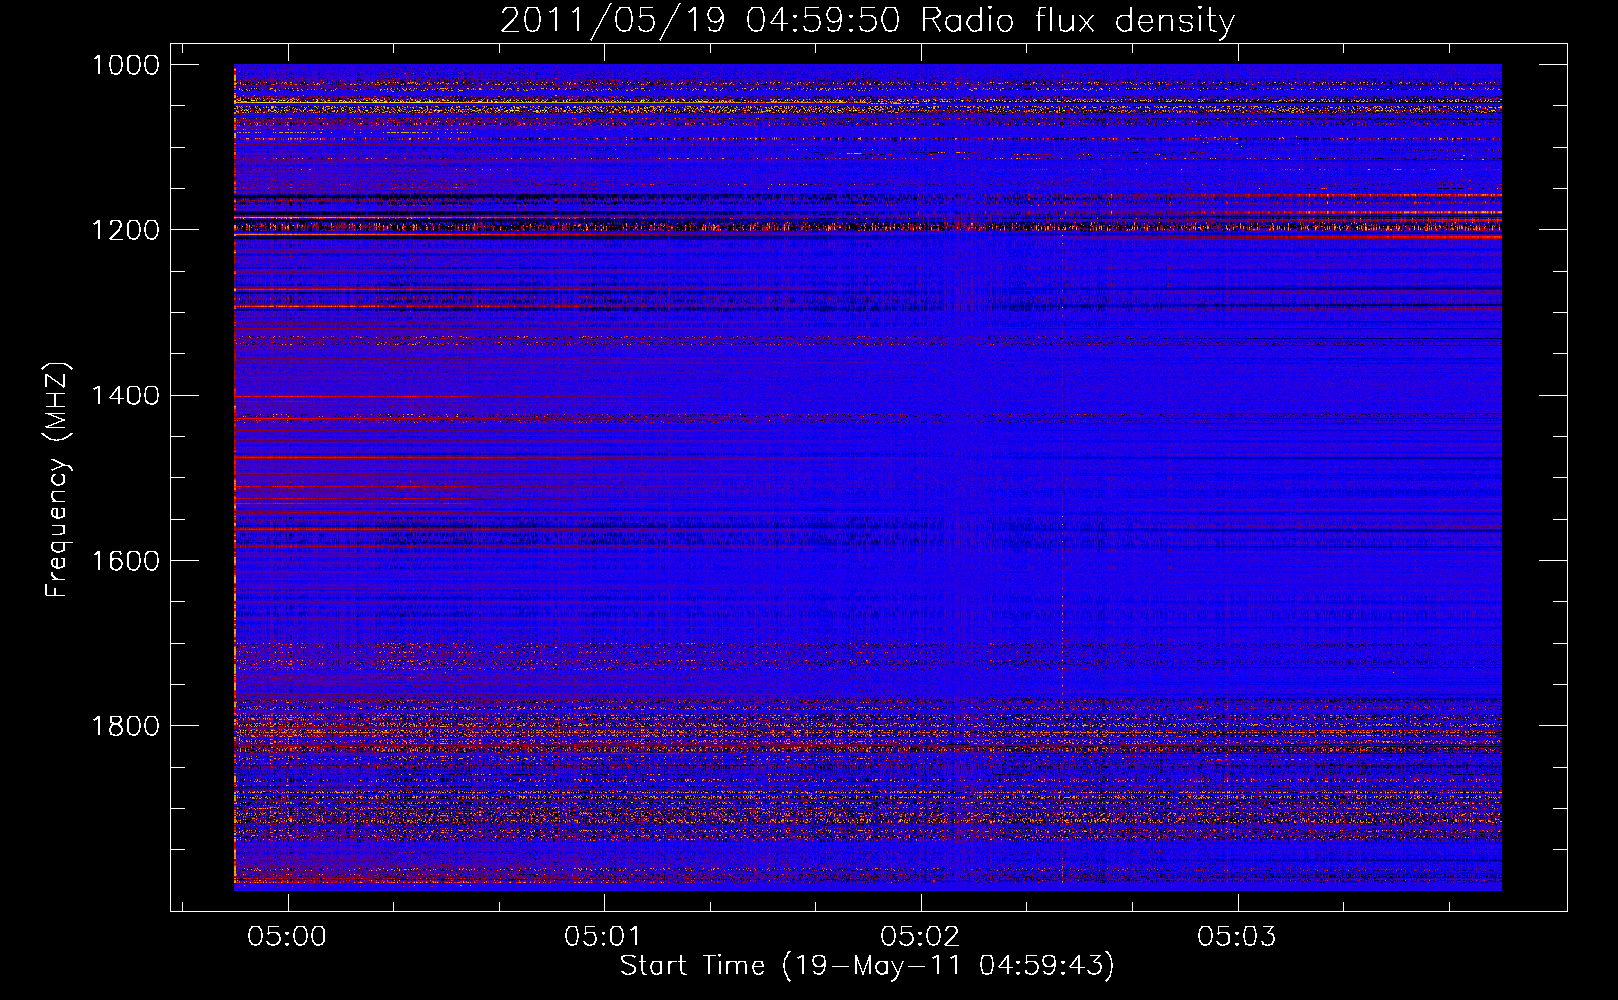Click the '05:00' time axis label

click(x=288, y=936)
